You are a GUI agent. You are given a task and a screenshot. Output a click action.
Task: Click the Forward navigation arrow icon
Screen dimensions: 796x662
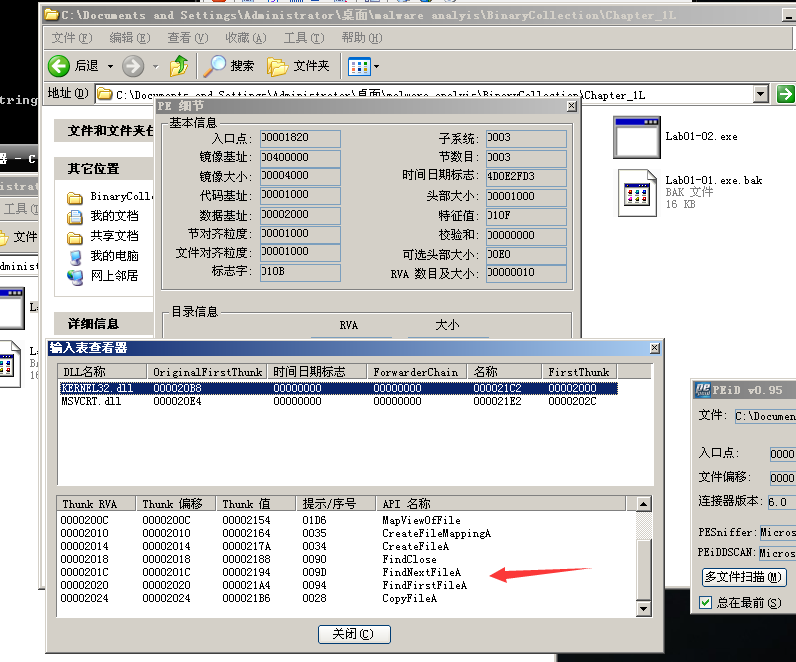pyautogui.click(x=132, y=66)
